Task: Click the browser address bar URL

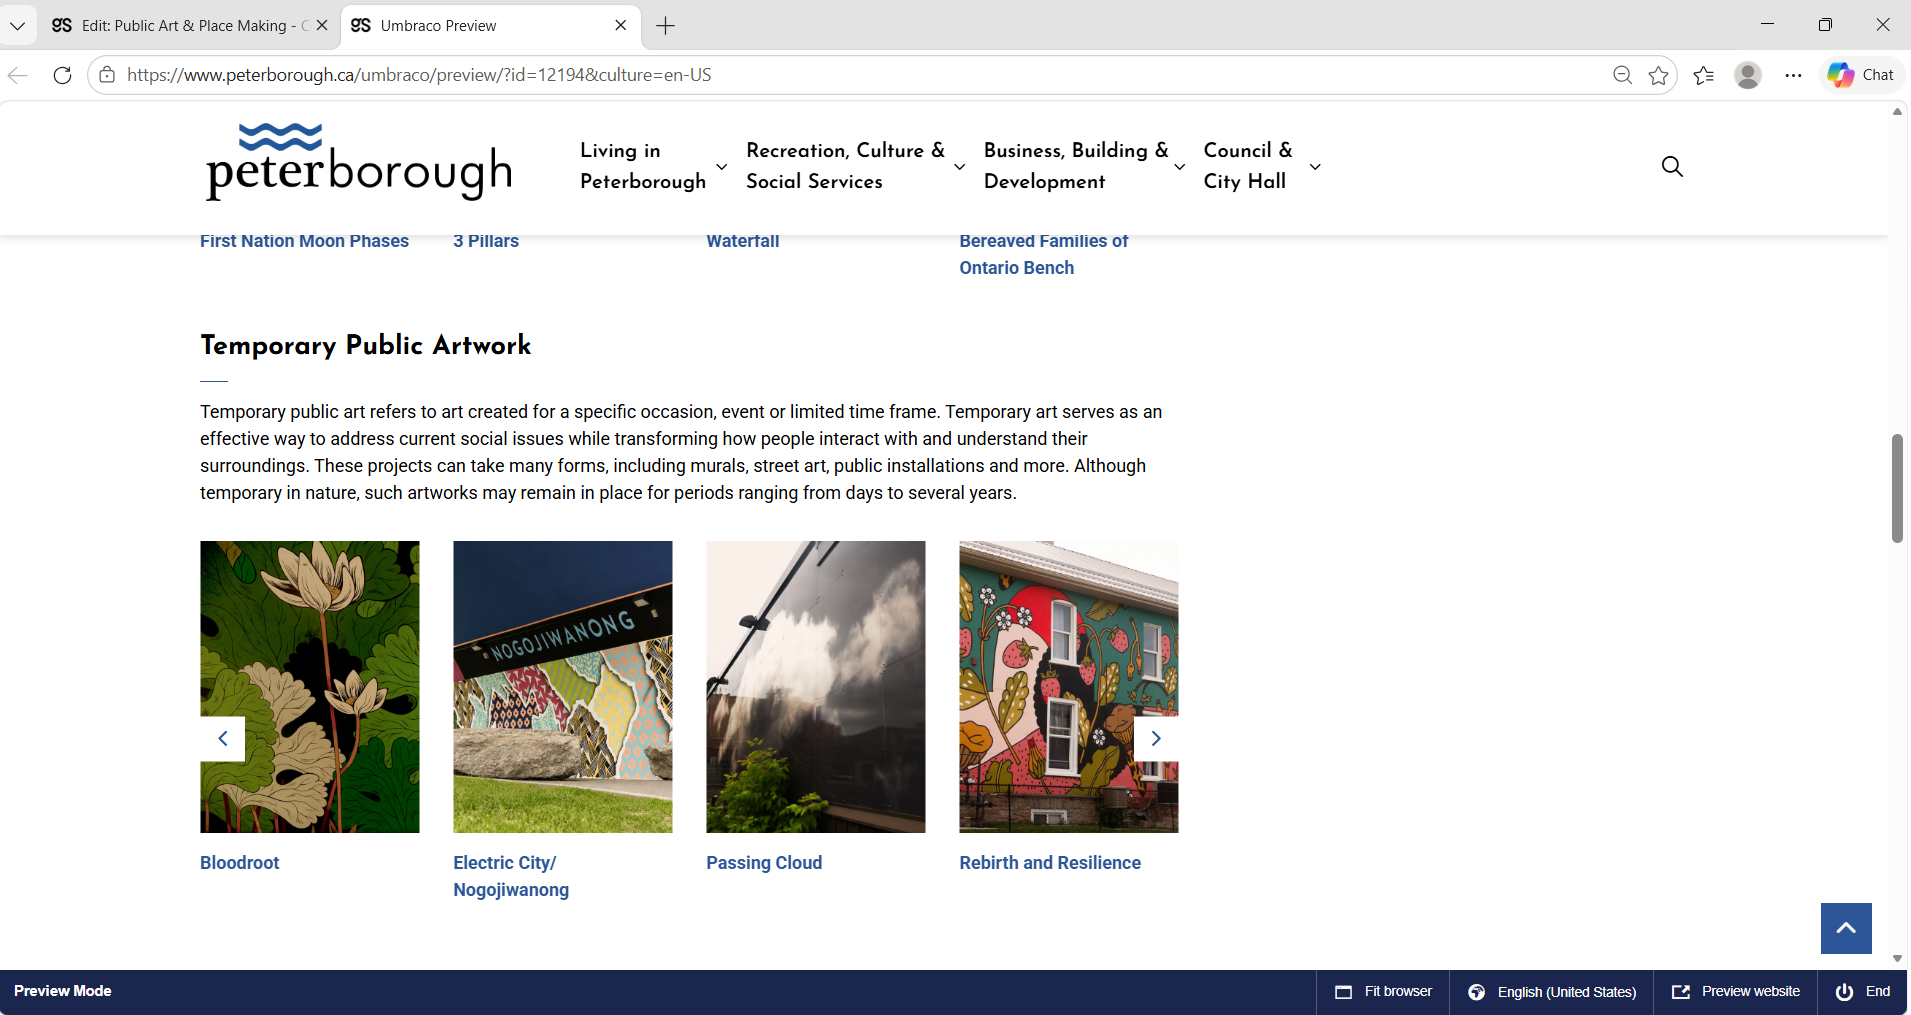Action: [419, 75]
